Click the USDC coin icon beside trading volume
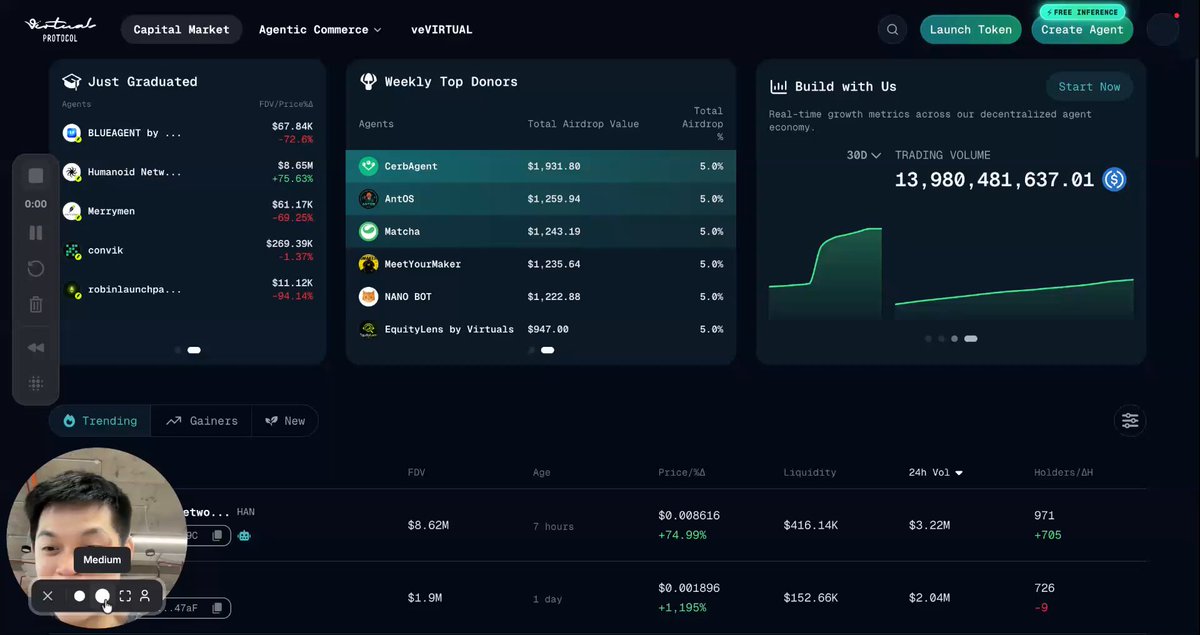 (1114, 180)
